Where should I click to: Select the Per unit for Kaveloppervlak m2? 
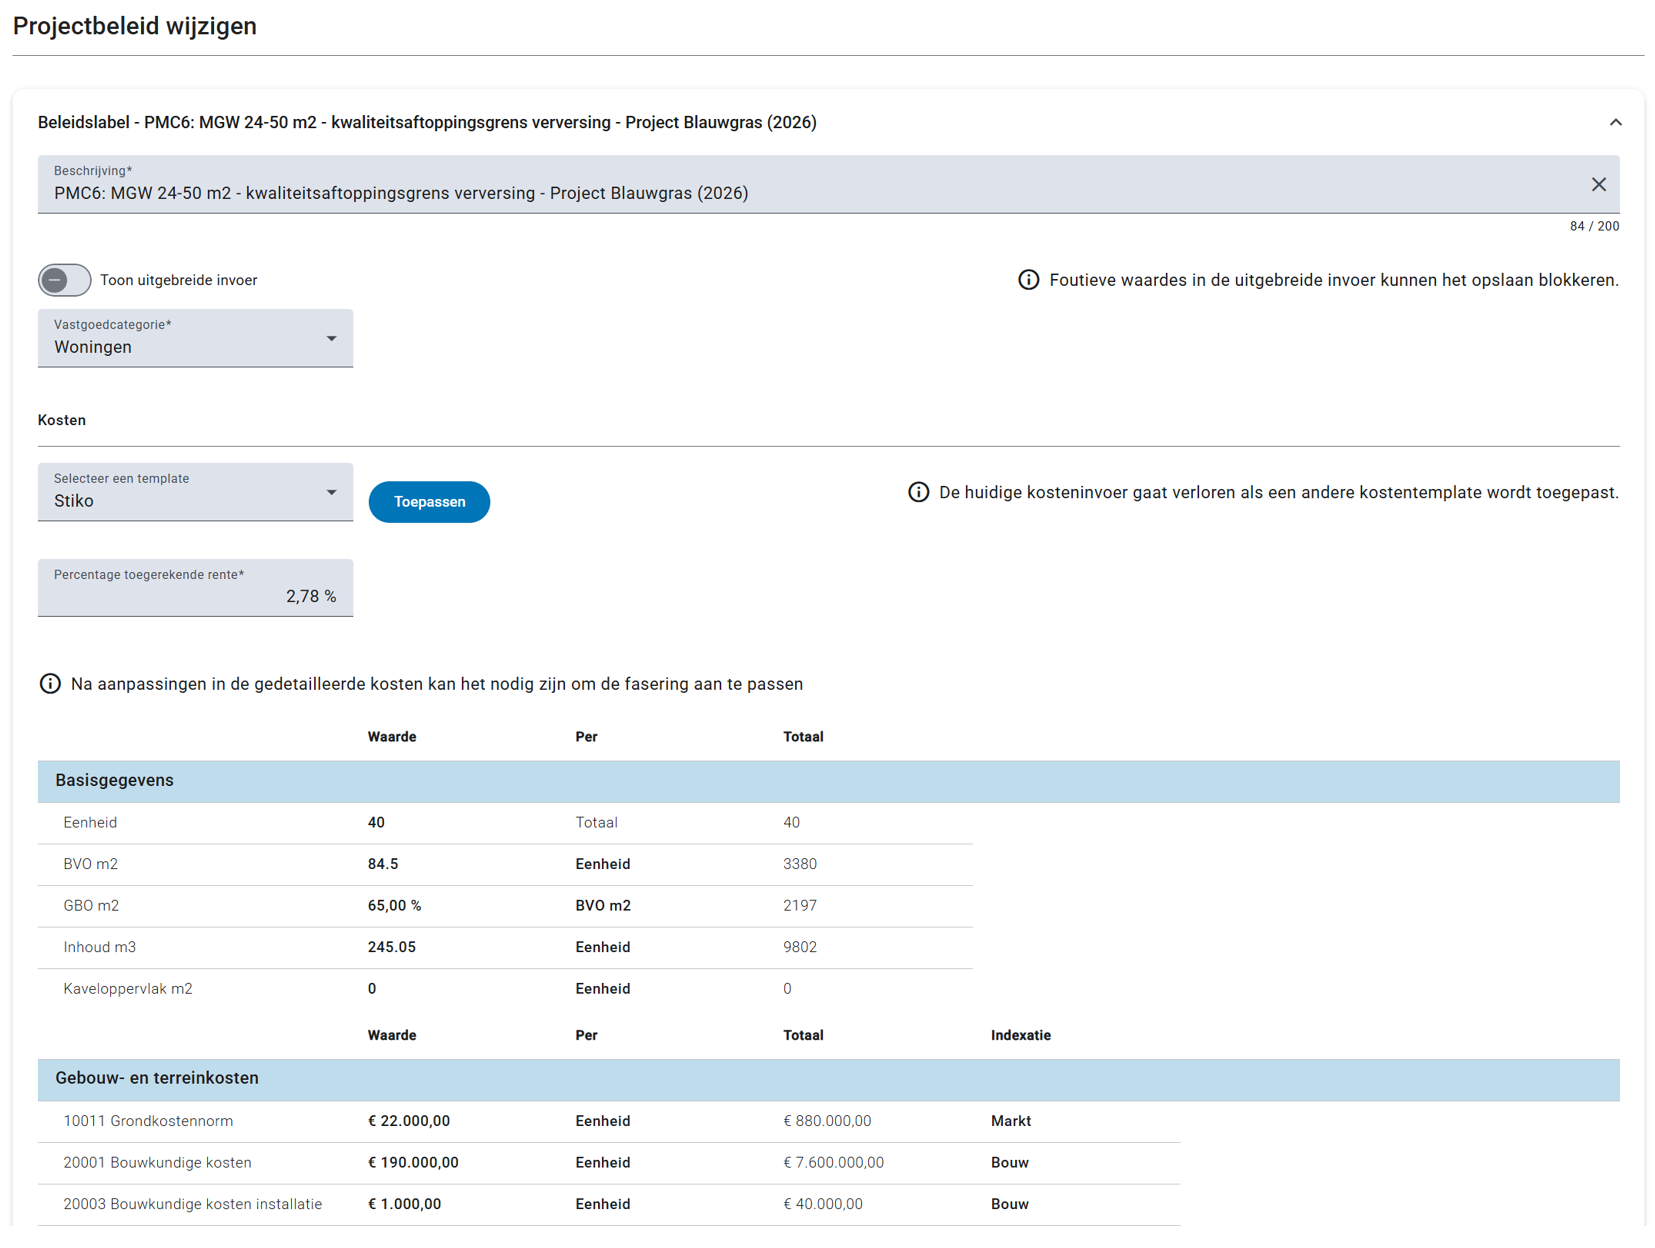[x=602, y=989]
